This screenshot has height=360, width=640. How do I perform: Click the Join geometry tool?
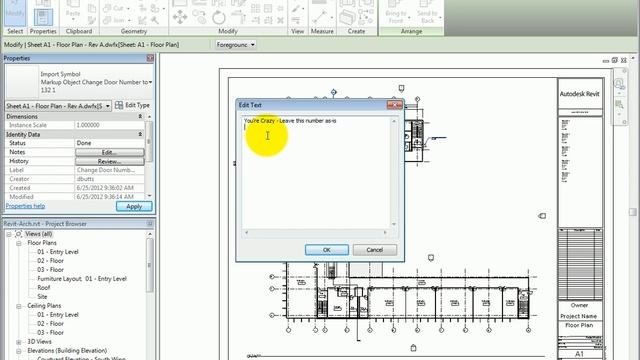coord(117,20)
